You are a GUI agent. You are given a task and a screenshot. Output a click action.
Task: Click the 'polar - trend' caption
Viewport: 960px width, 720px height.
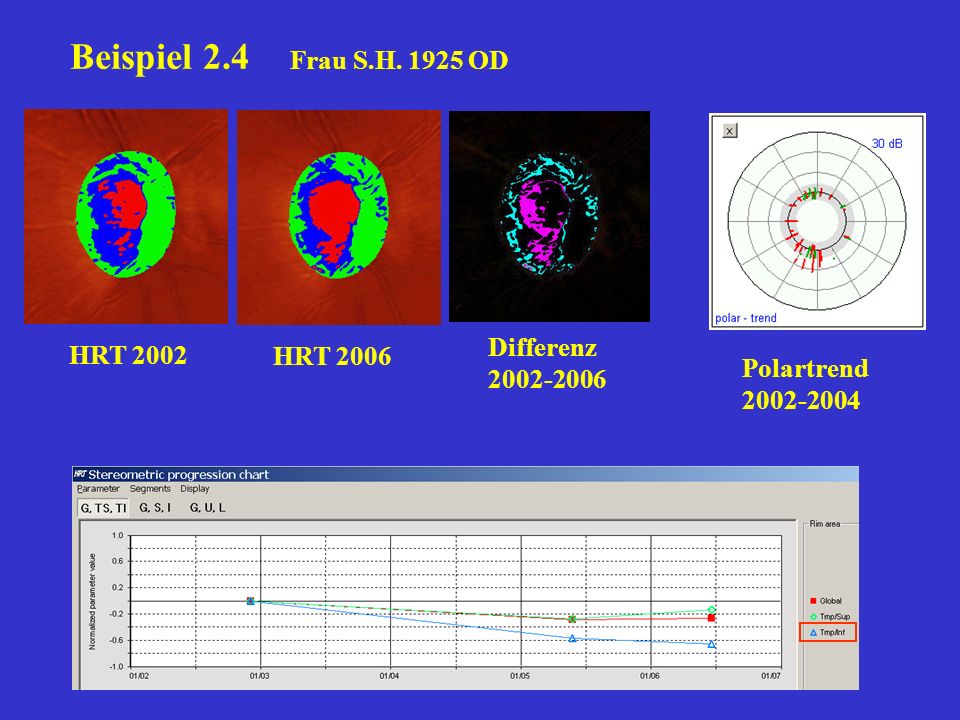tap(746, 318)
